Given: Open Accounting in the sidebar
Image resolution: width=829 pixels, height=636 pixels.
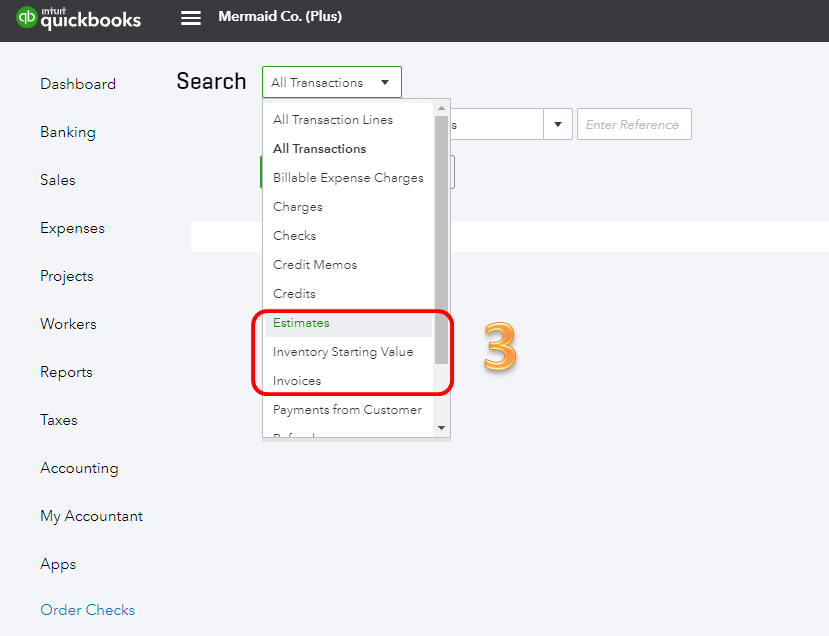Looking at the screenshot, I should 79,468.
